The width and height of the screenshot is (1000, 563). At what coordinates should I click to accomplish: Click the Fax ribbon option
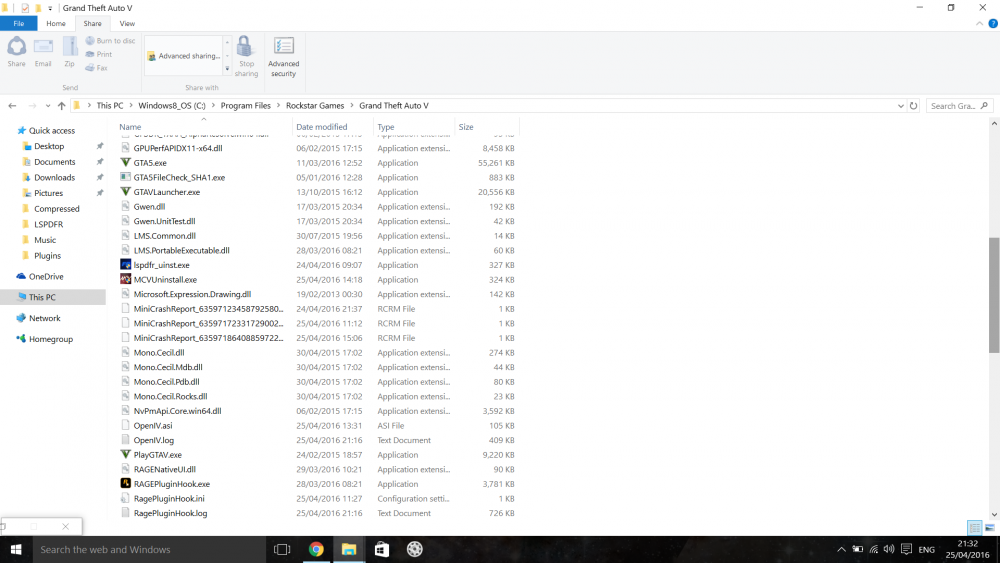97,68
